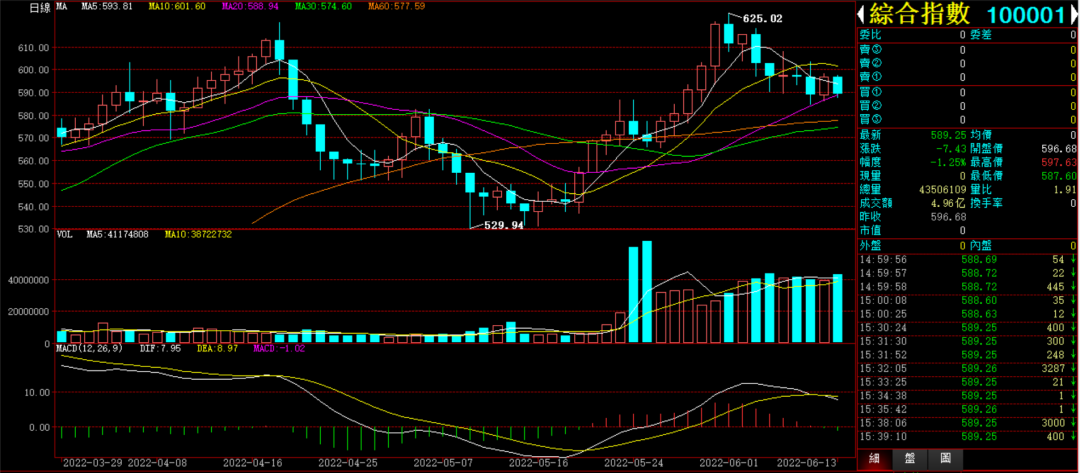Click the stock code 100001
The height and width of the screenshot is (473, 1080).
[1026, 14]
